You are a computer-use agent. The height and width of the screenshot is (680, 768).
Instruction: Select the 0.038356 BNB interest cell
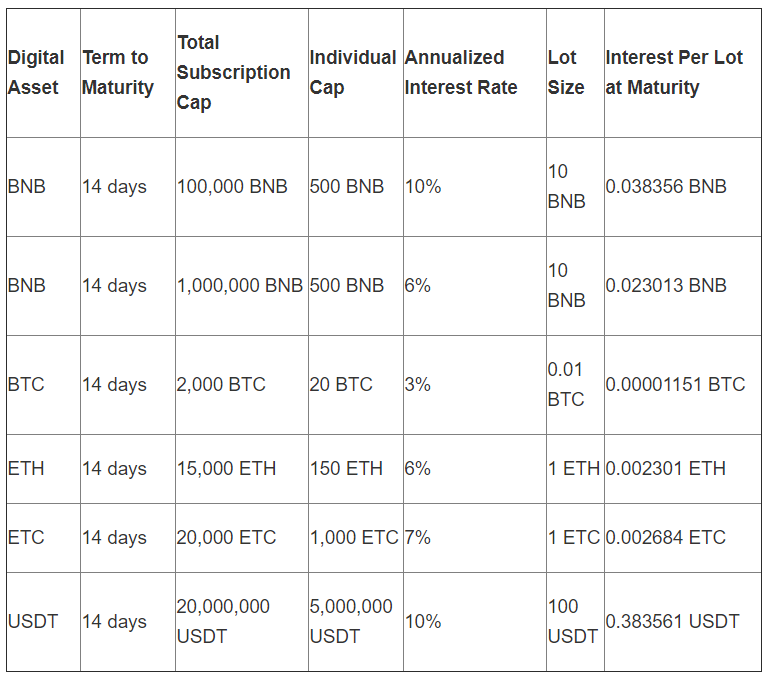(x=666, y=187)
